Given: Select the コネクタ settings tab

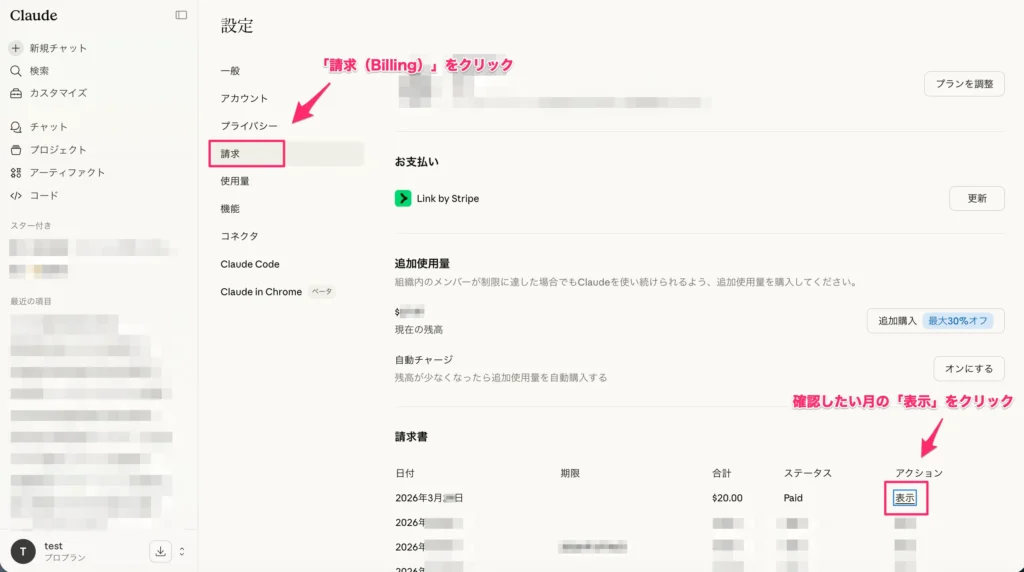Looking at the screenshot, I should click(x=239, y=236).
